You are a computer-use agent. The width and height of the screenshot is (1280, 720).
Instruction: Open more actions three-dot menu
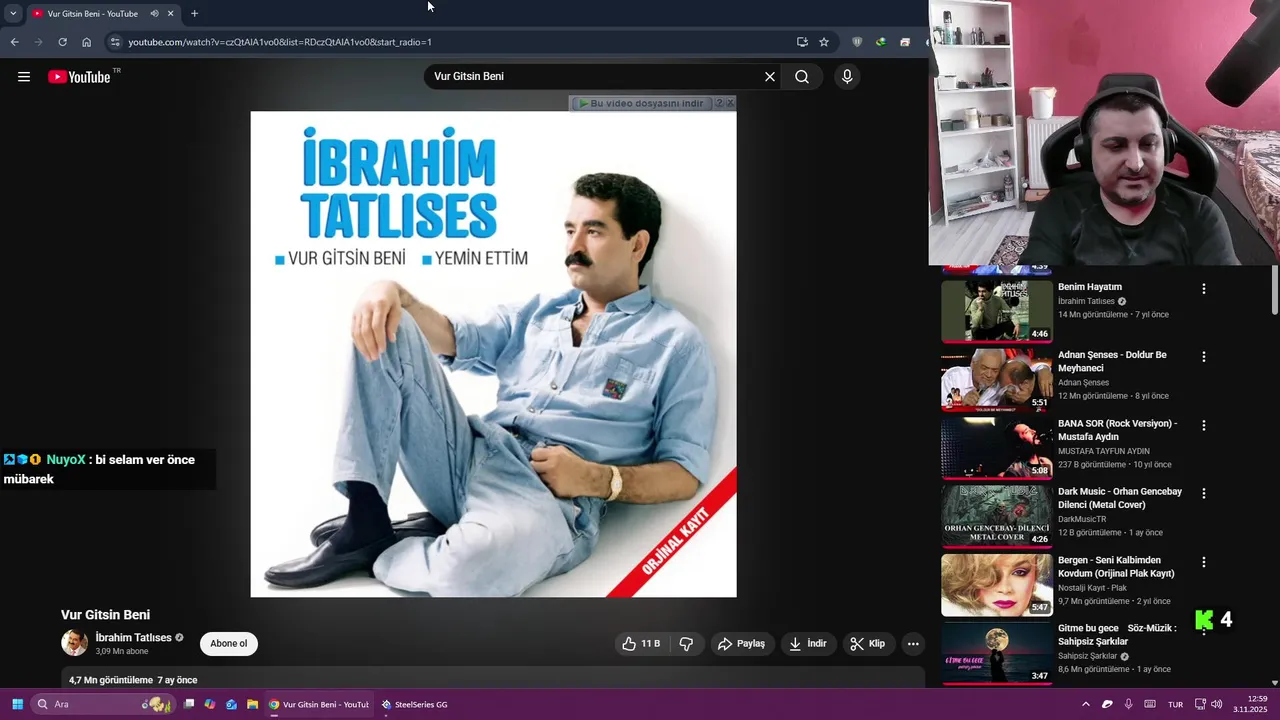[x=913, y=644]
